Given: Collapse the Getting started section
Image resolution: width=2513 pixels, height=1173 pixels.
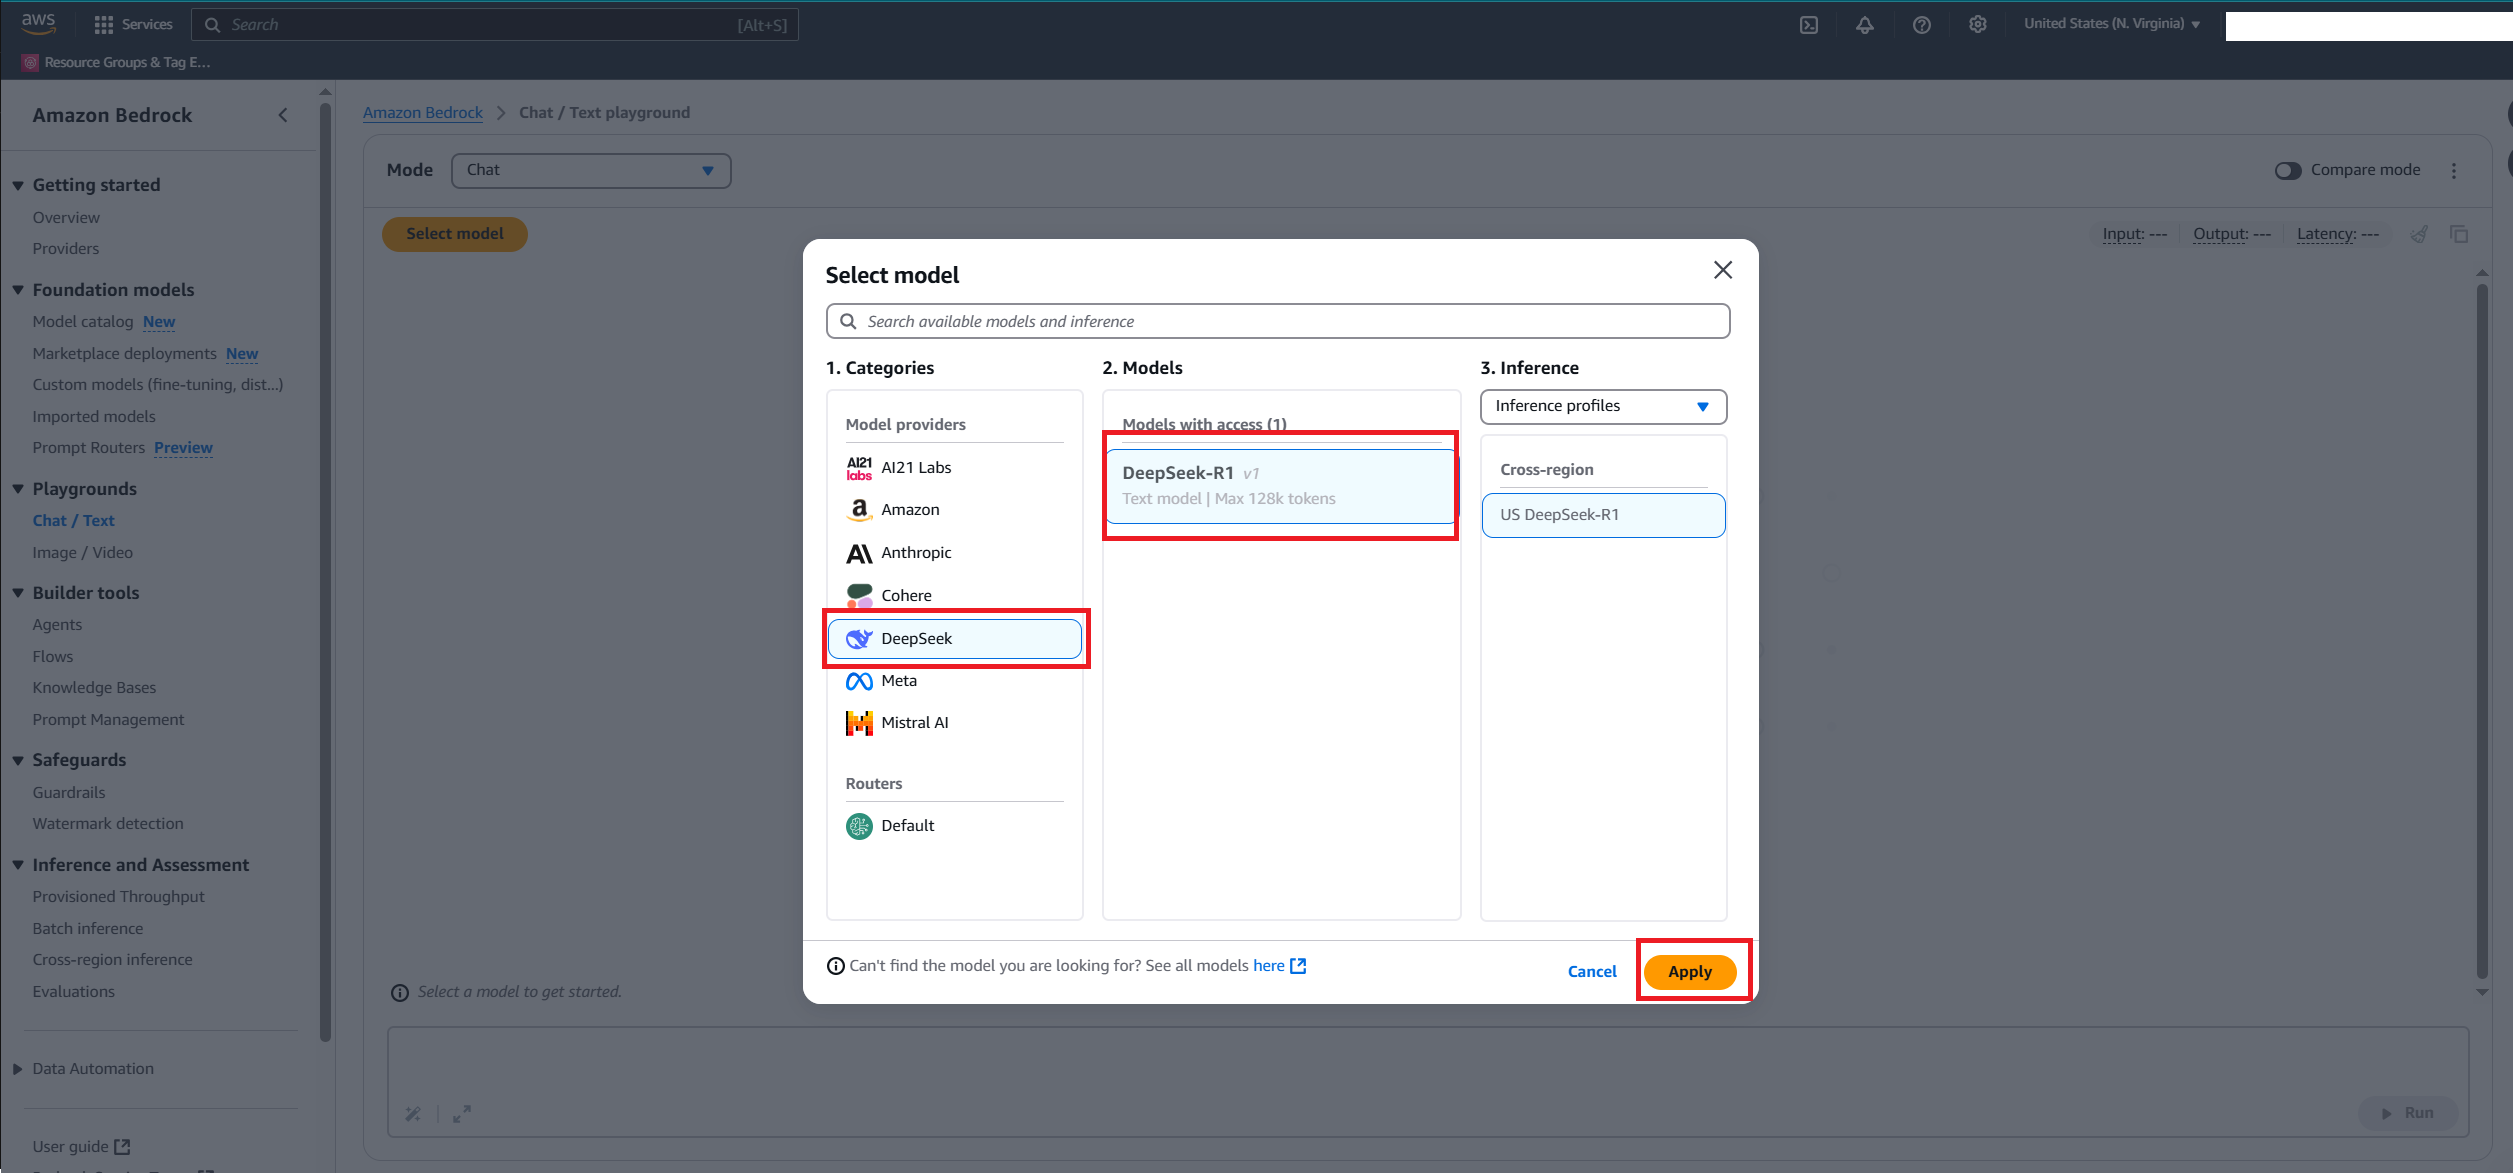Looking at the screenshot, I should coord(18,185).
